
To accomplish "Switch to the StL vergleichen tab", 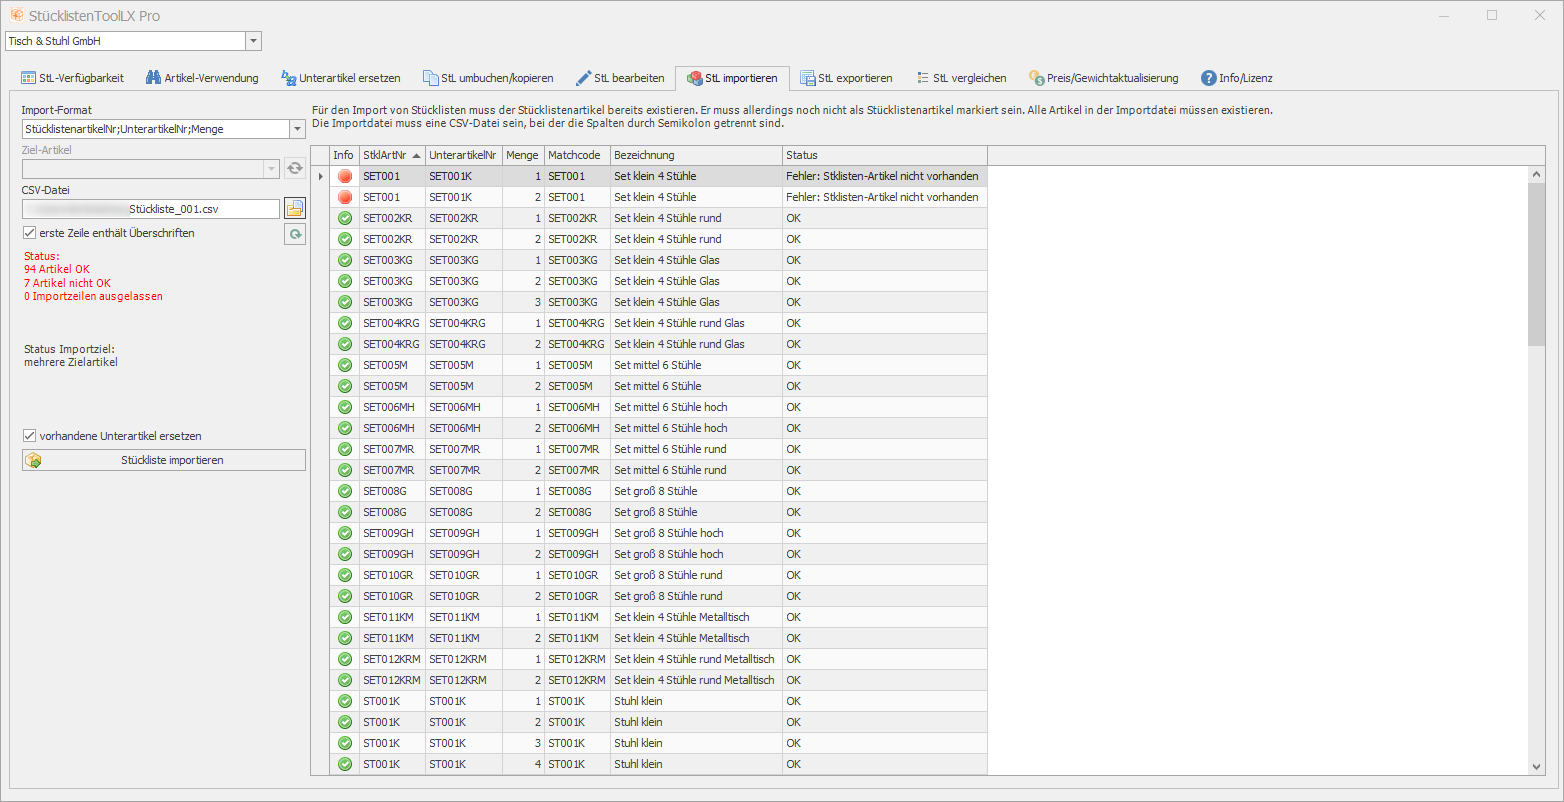I will tap(961, 78).
